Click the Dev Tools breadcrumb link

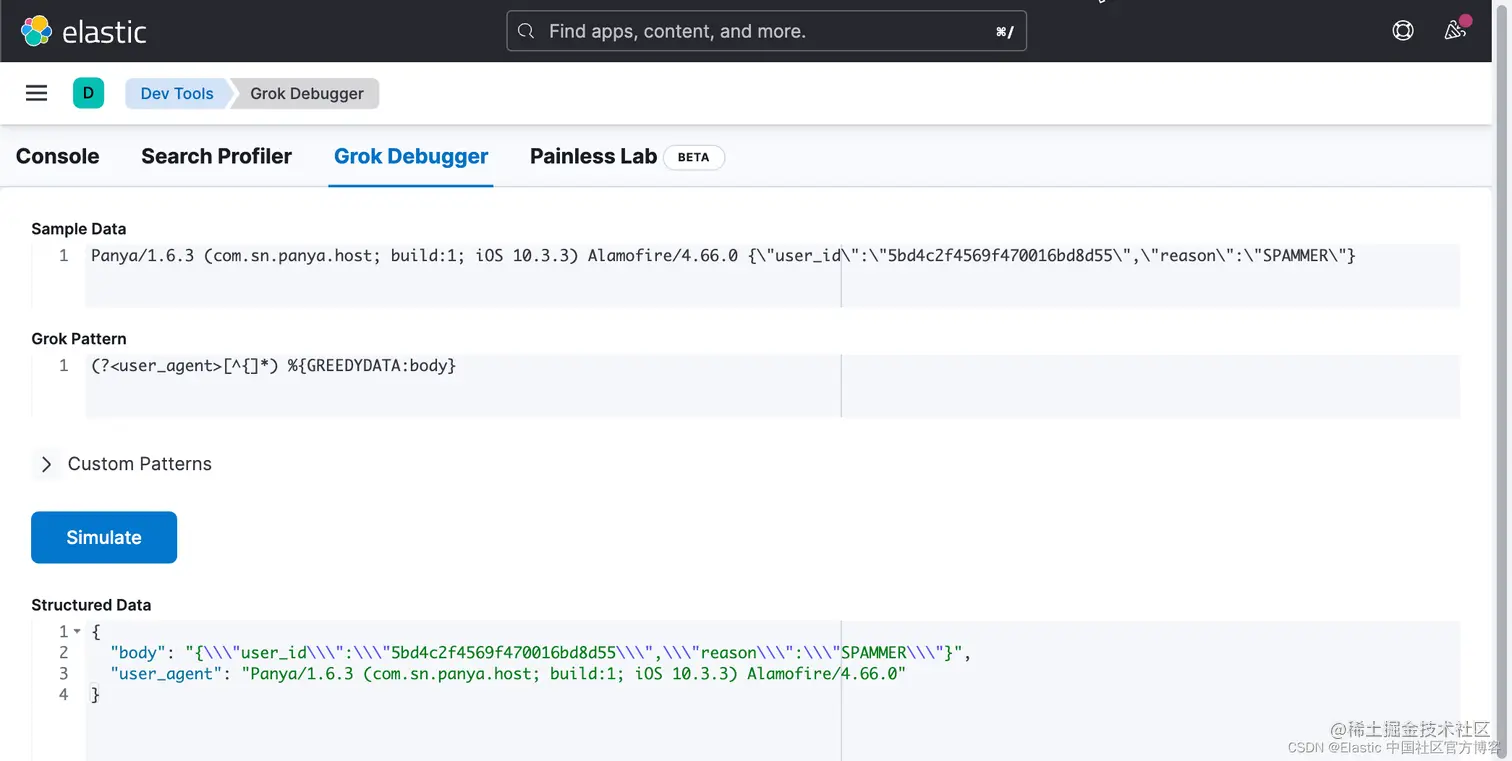pyautogui.click(x=177, y=93)
